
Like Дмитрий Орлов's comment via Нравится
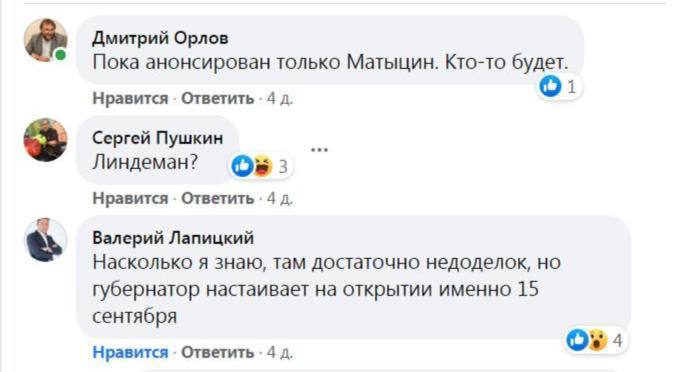[130, 99]
